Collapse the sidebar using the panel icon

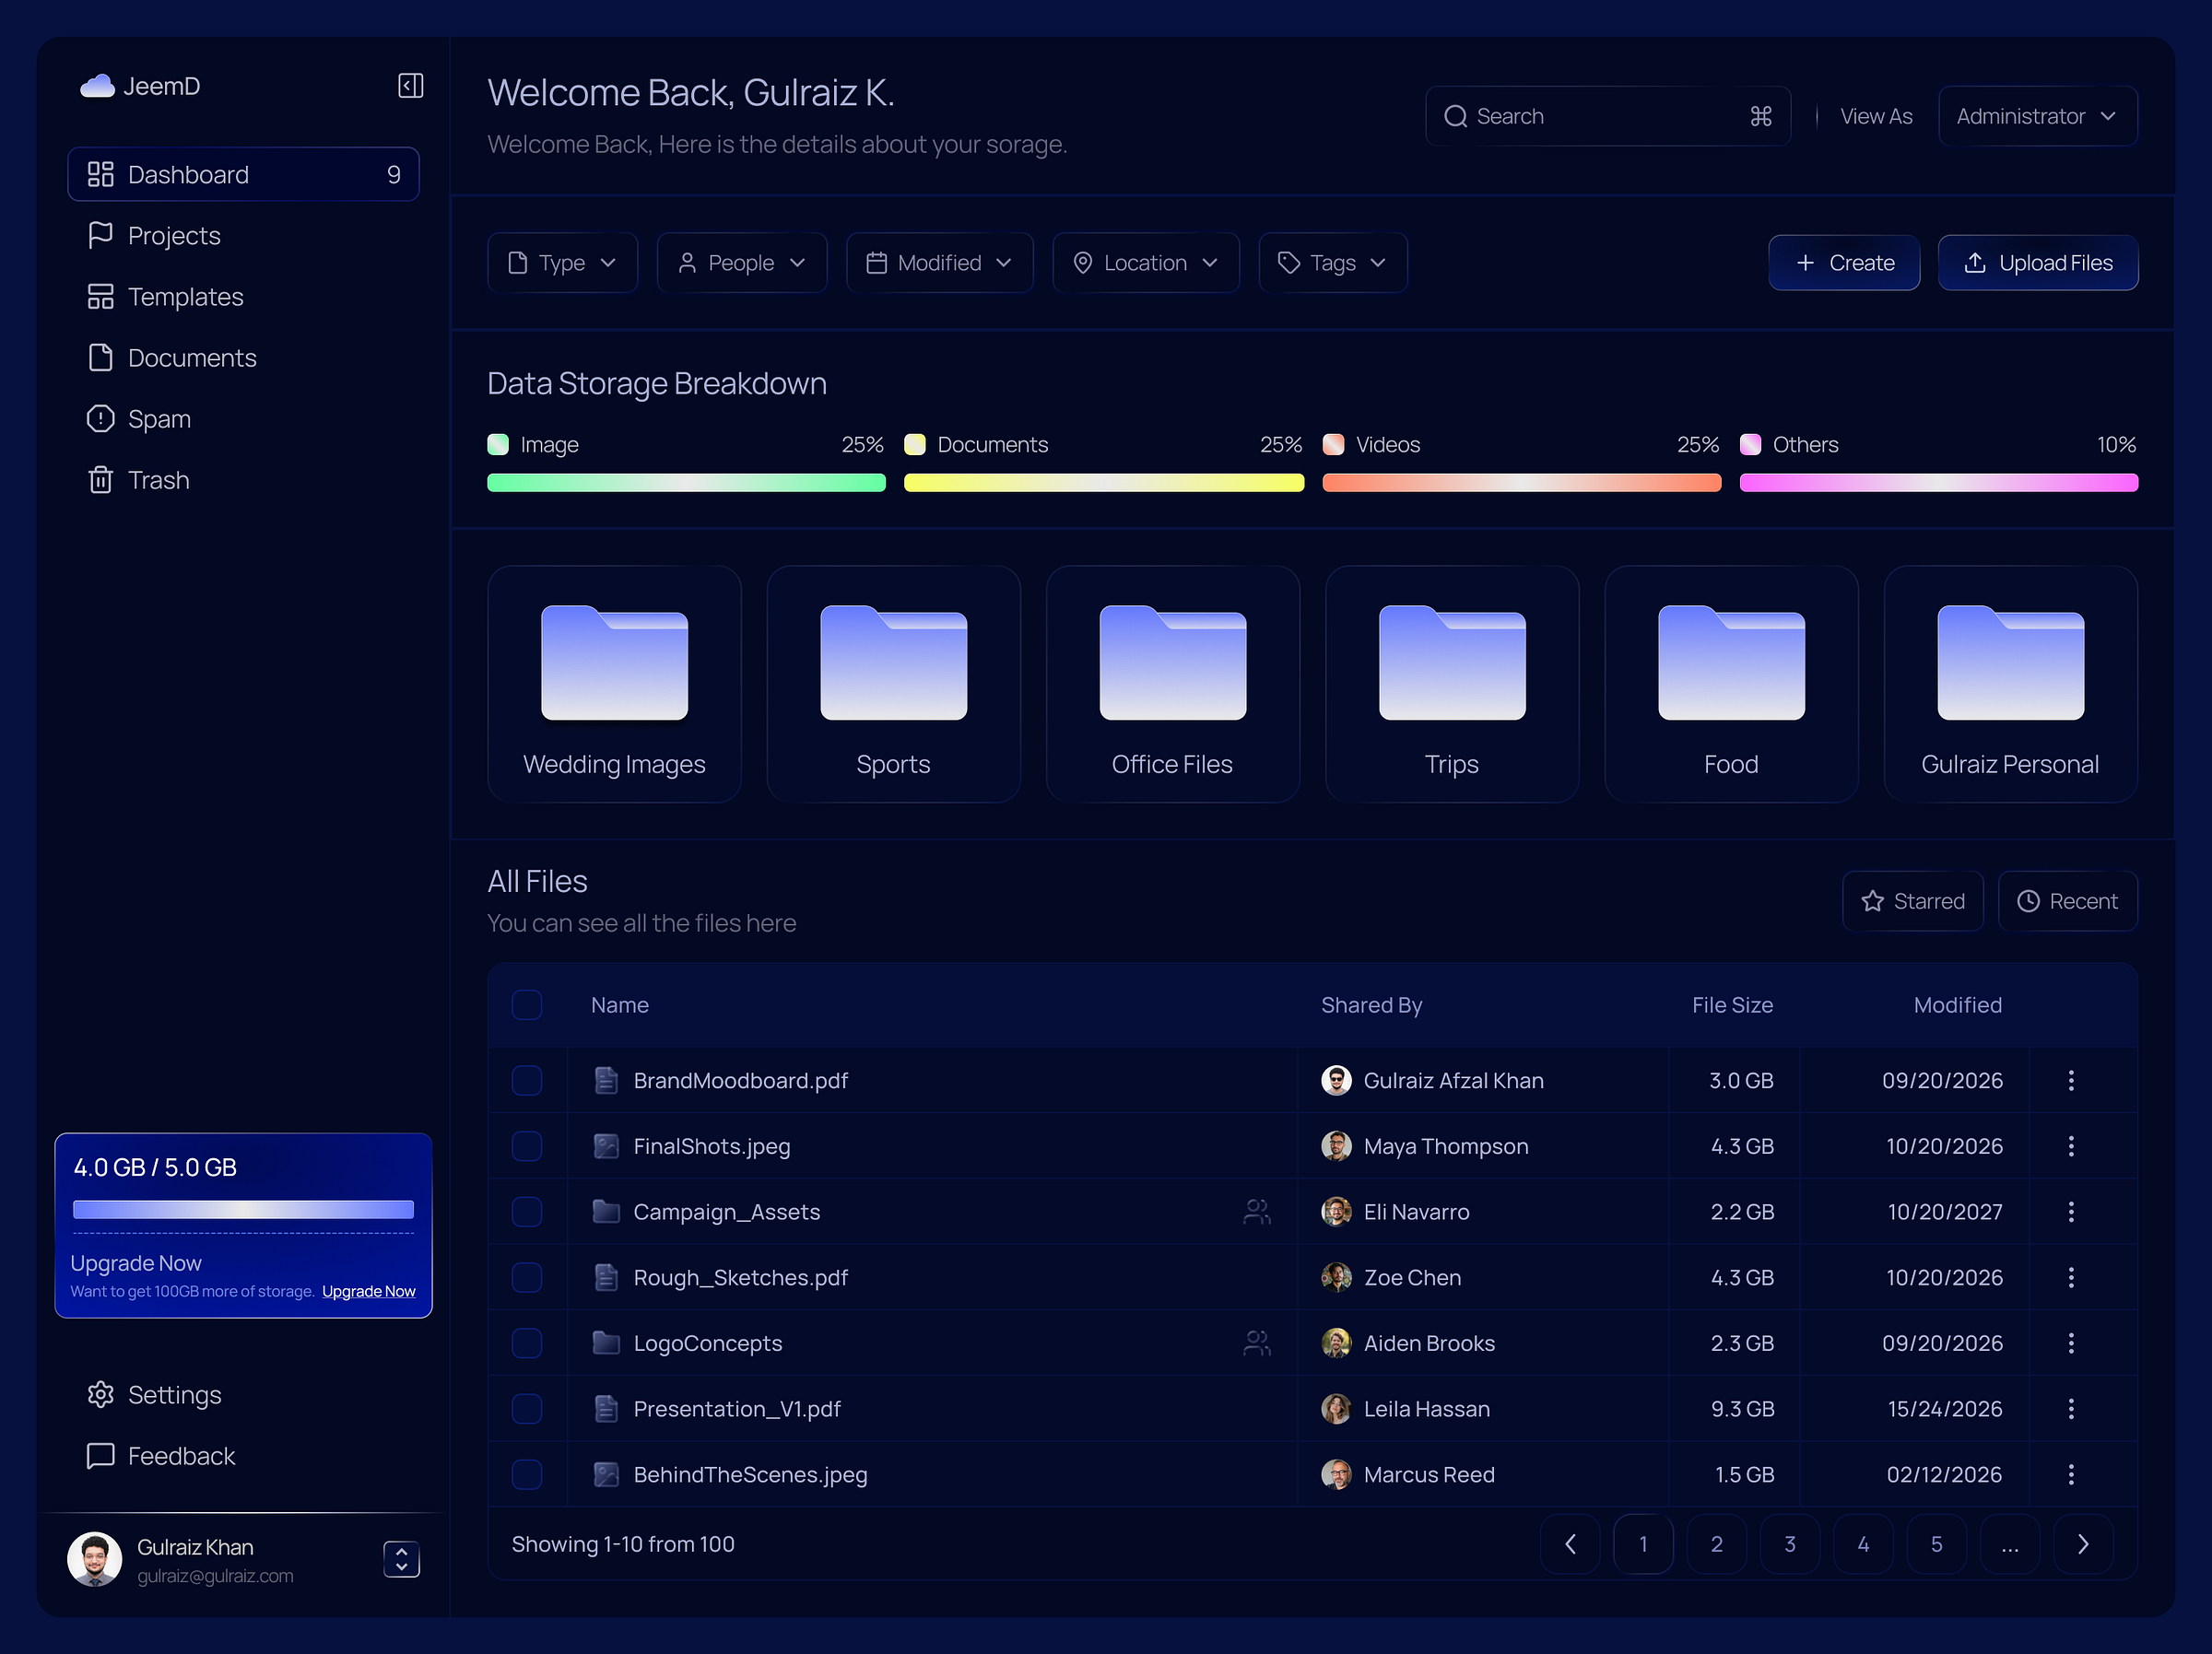pos(410,85)
